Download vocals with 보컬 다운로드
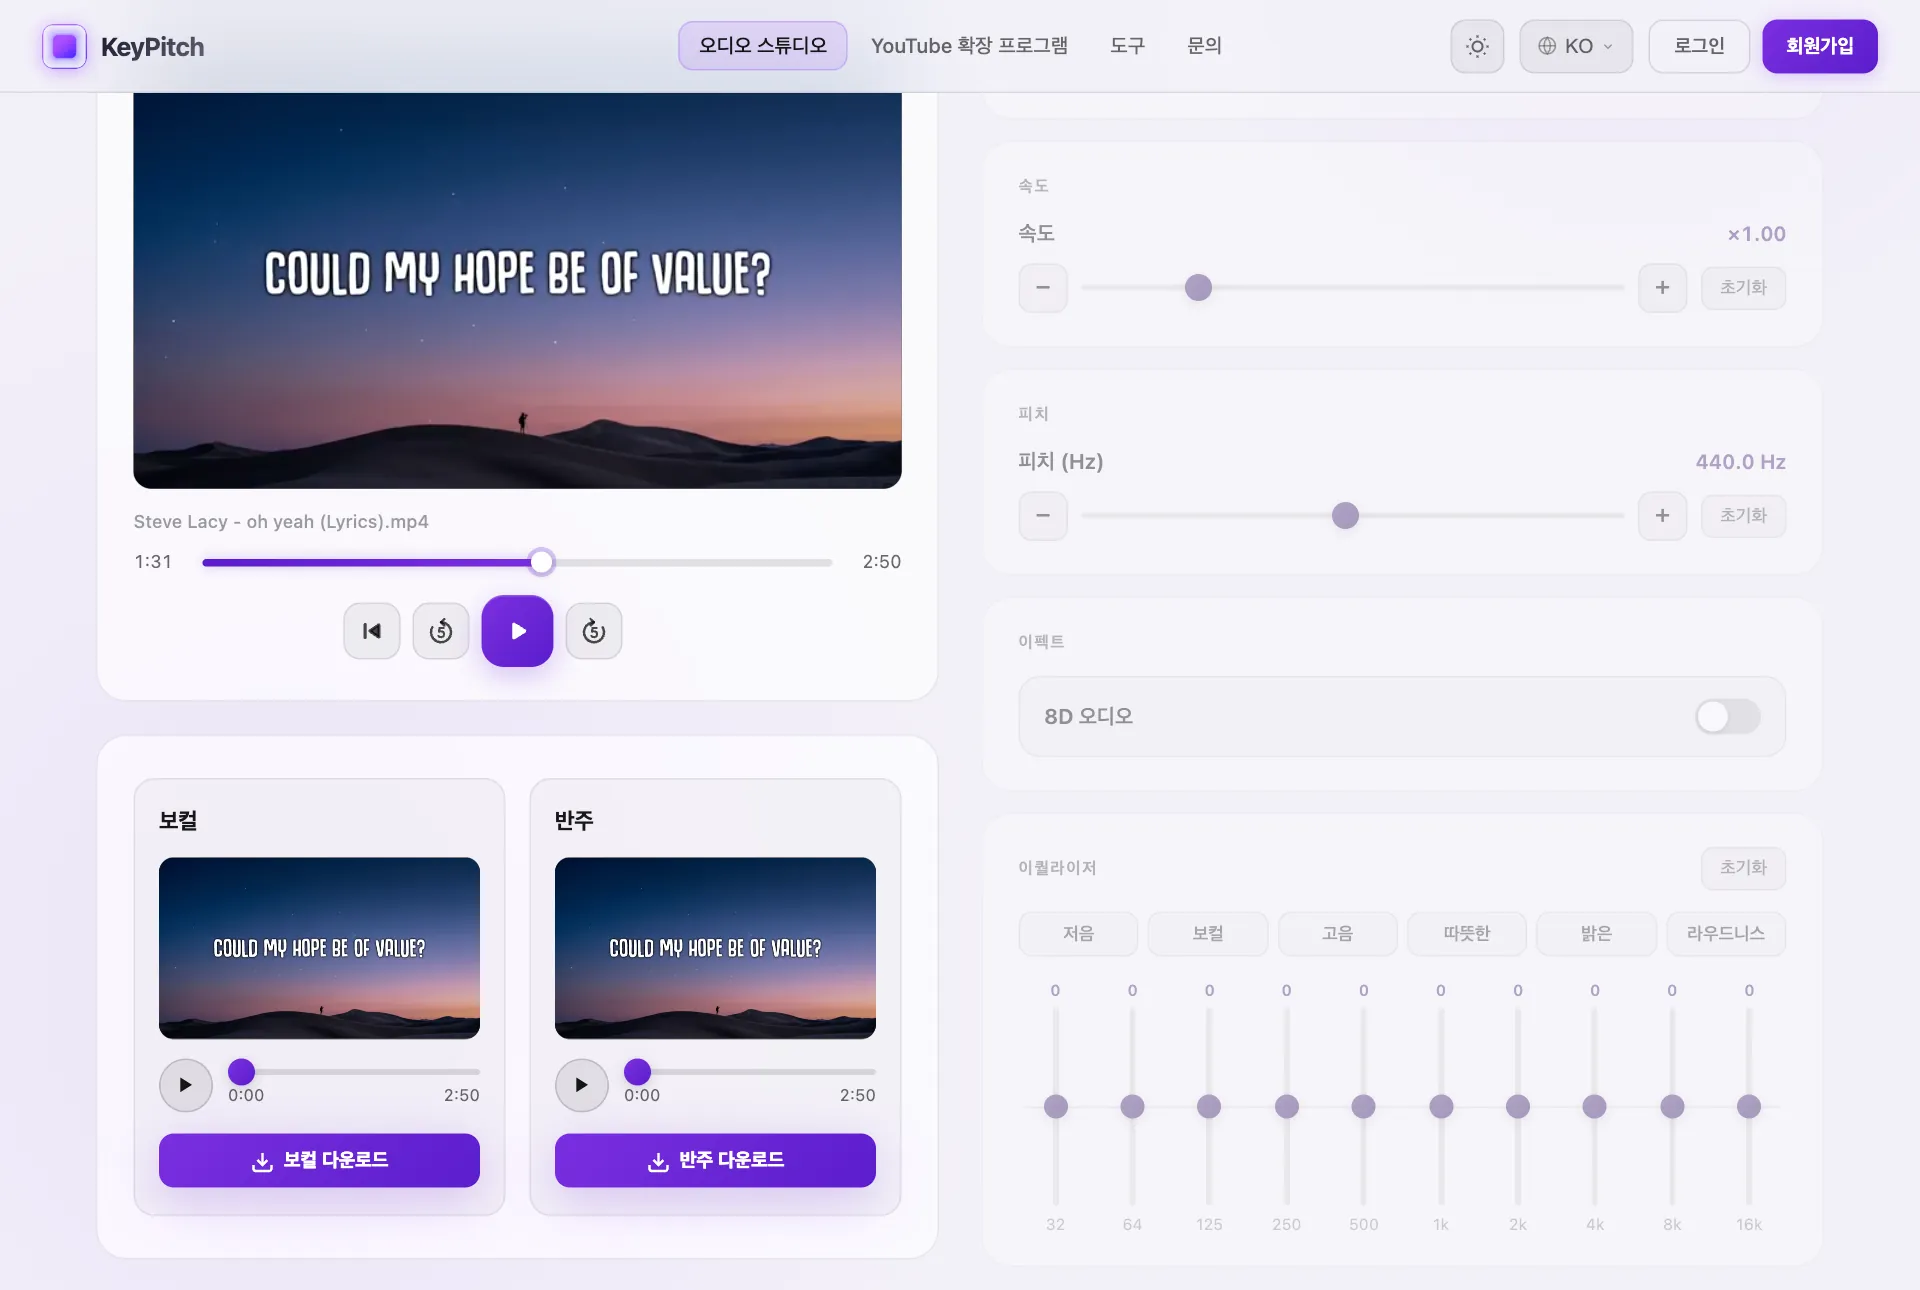 pyautogui.click(x=319, y=1160)
